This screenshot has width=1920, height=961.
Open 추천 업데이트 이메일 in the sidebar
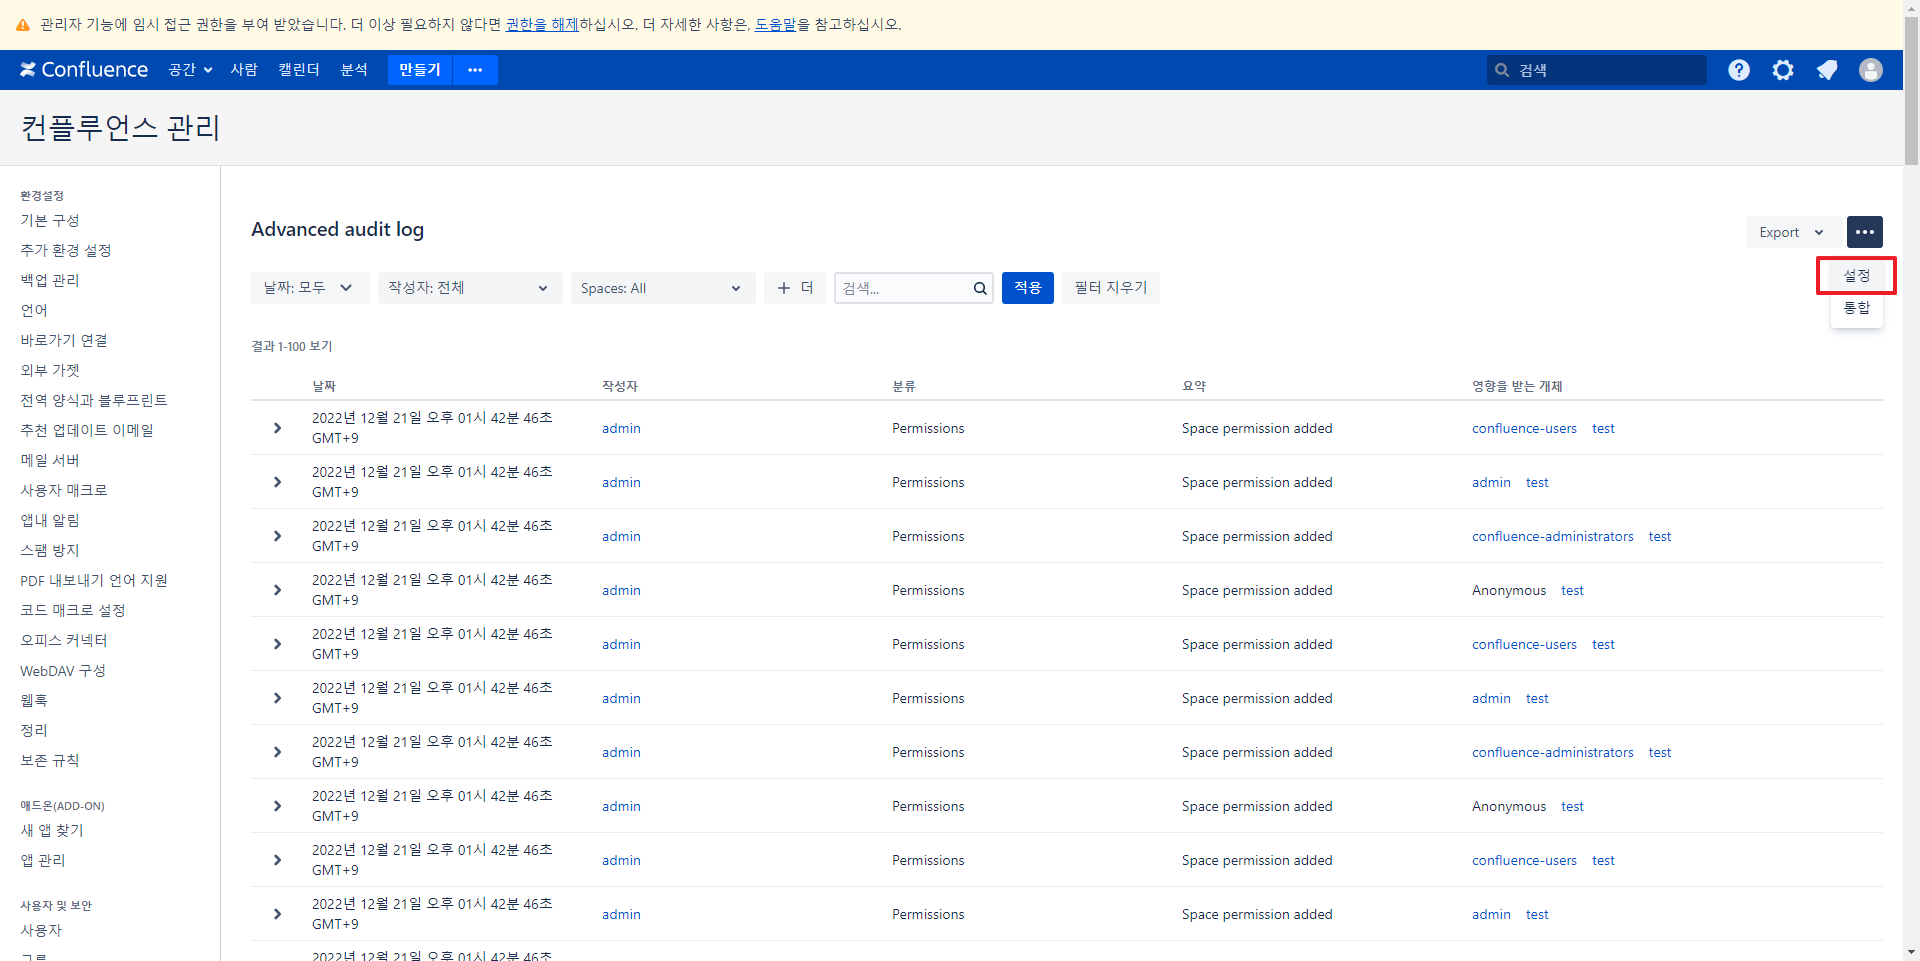pyautogui.click(x=87, y=430)
